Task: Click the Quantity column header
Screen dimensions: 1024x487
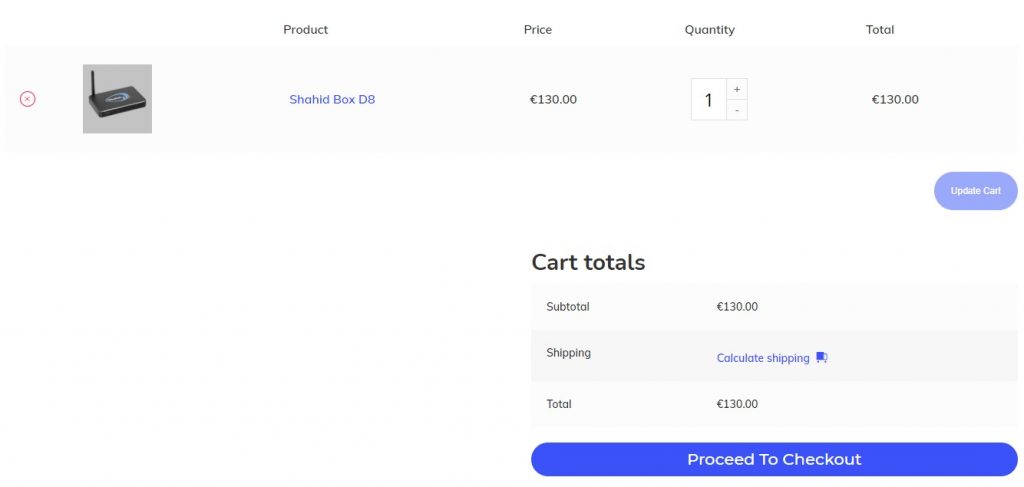Action: (709, 30)
